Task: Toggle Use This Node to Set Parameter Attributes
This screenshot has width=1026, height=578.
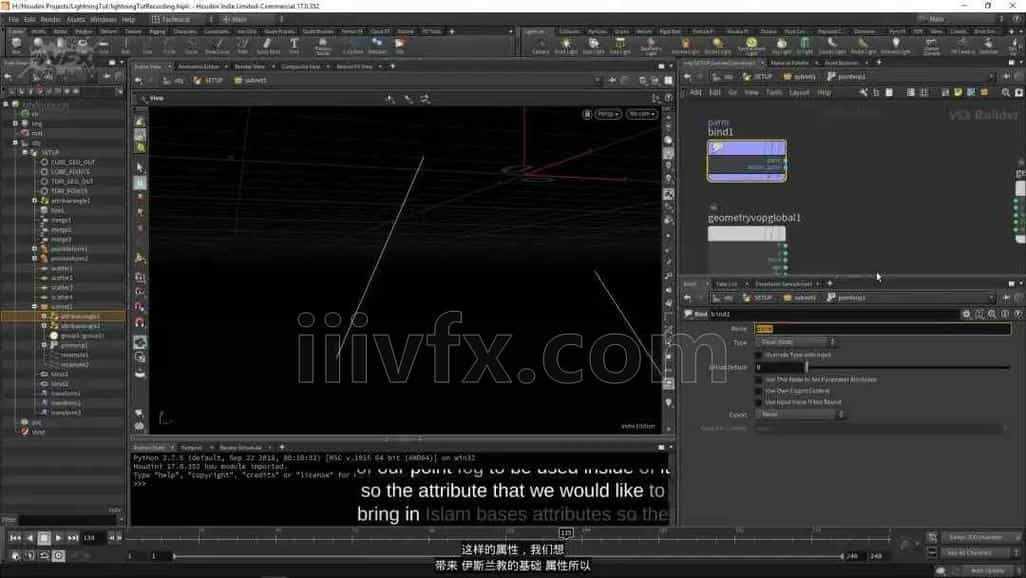Action: (758, 380)
